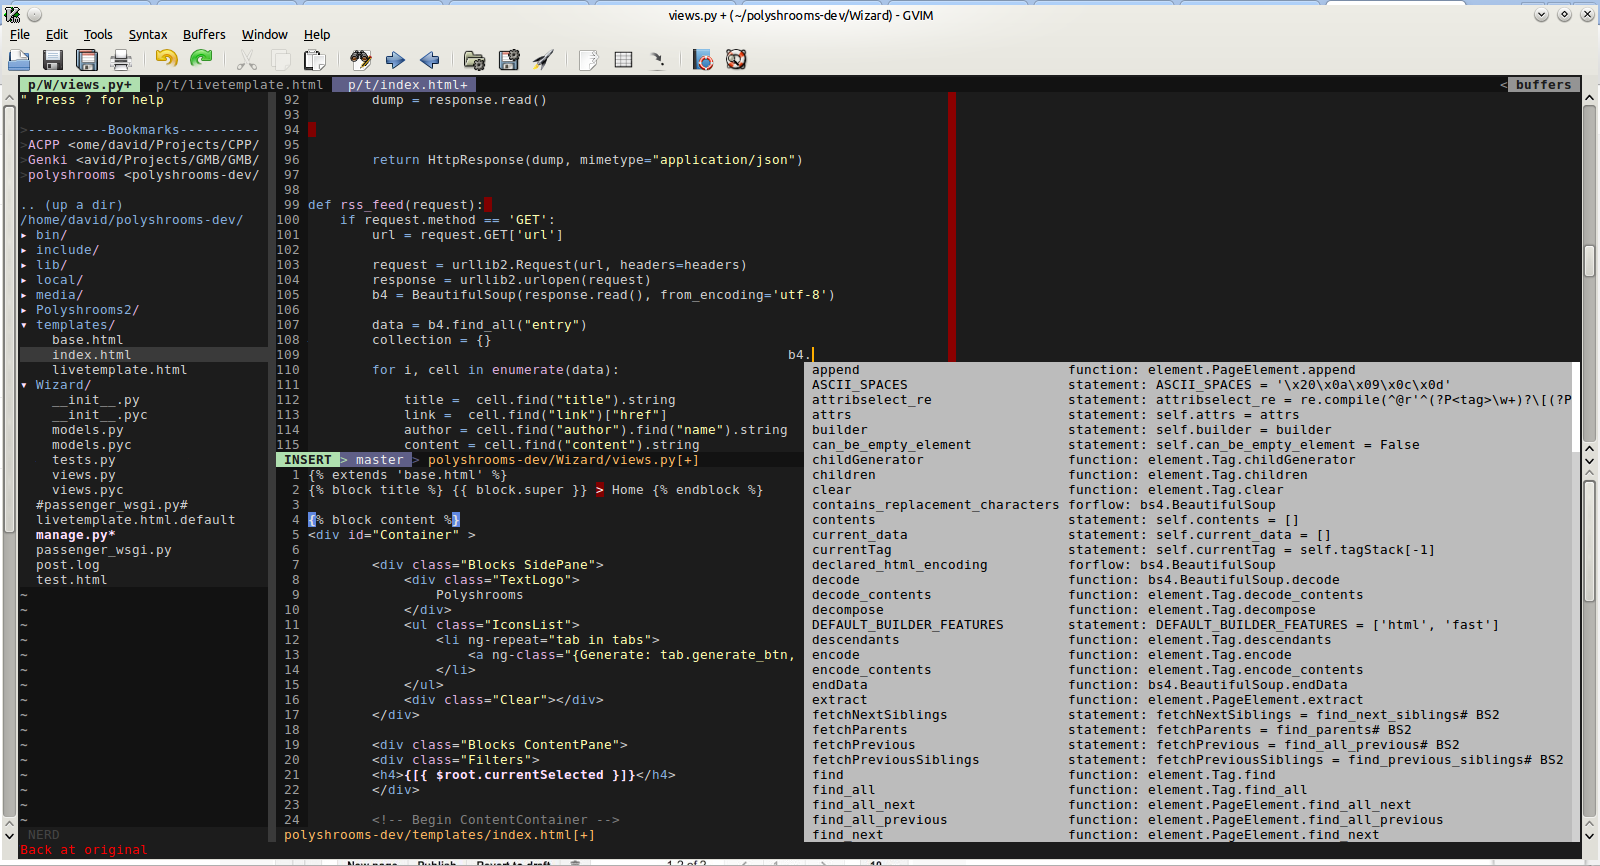Select base.html in file tree

click(x=87, y=340)
